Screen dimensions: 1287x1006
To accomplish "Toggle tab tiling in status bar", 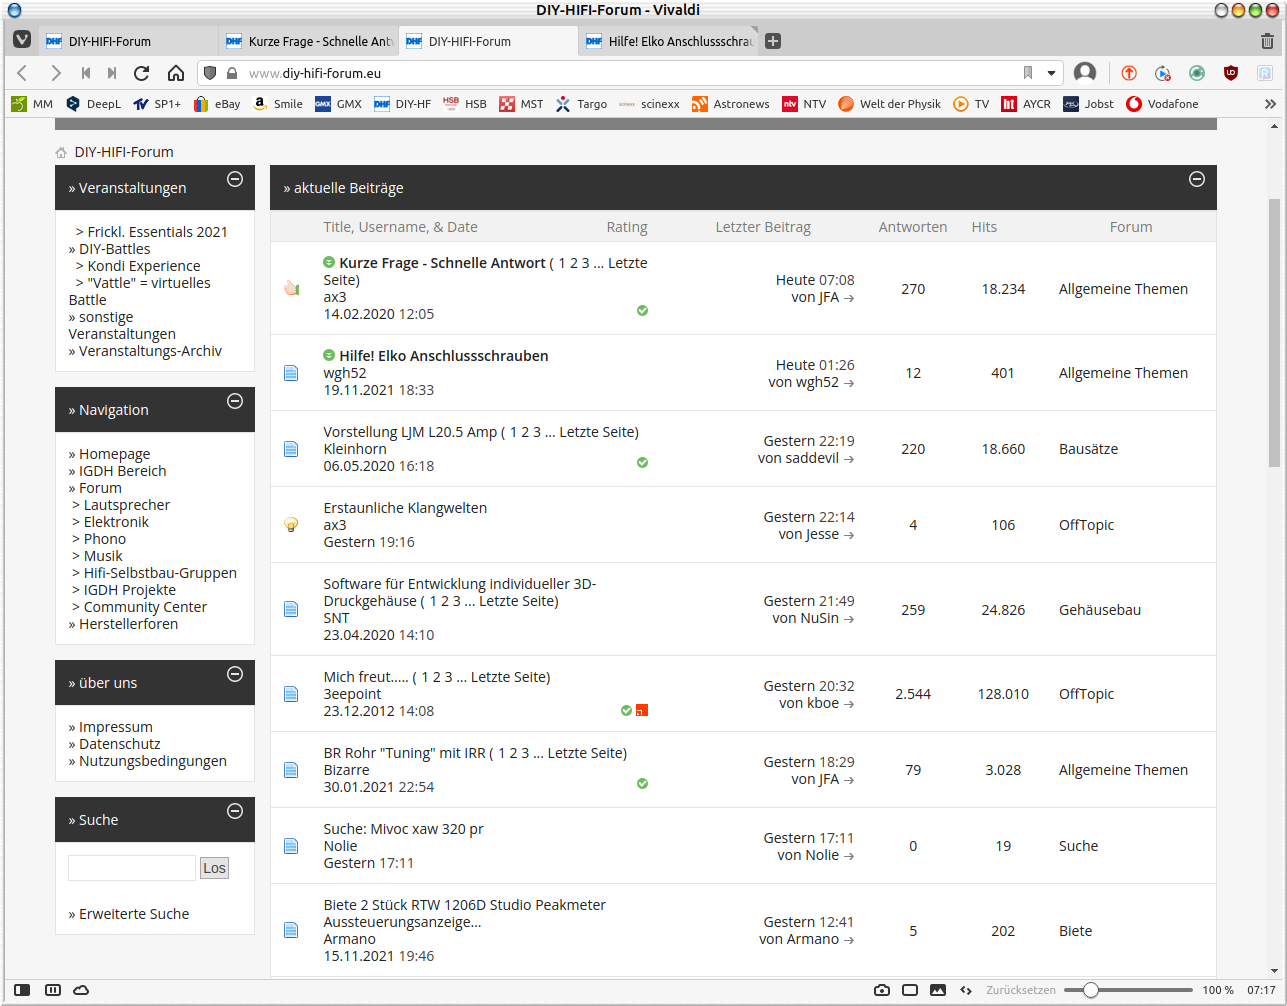I will tap(909, 990).
